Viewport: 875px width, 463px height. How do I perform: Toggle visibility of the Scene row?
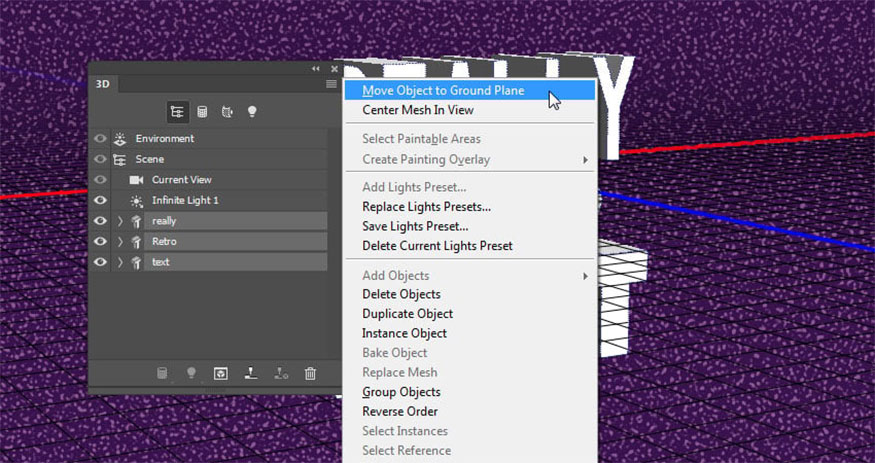coord(100,159)
